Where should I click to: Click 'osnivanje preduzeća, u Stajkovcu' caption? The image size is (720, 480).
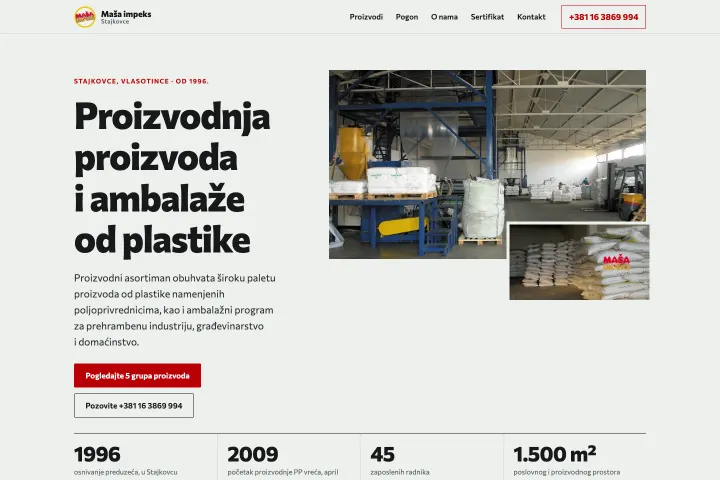coord(125,472)
